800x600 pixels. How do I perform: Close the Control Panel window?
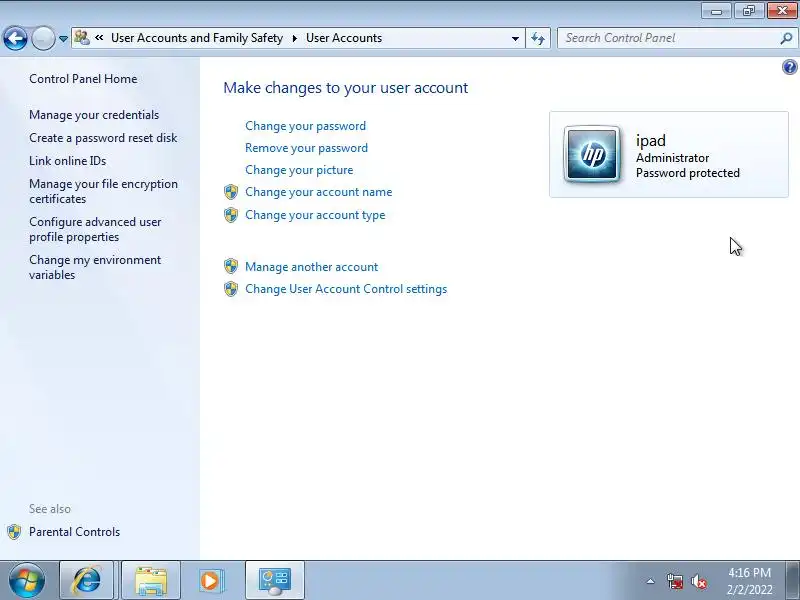pos(782,10)
